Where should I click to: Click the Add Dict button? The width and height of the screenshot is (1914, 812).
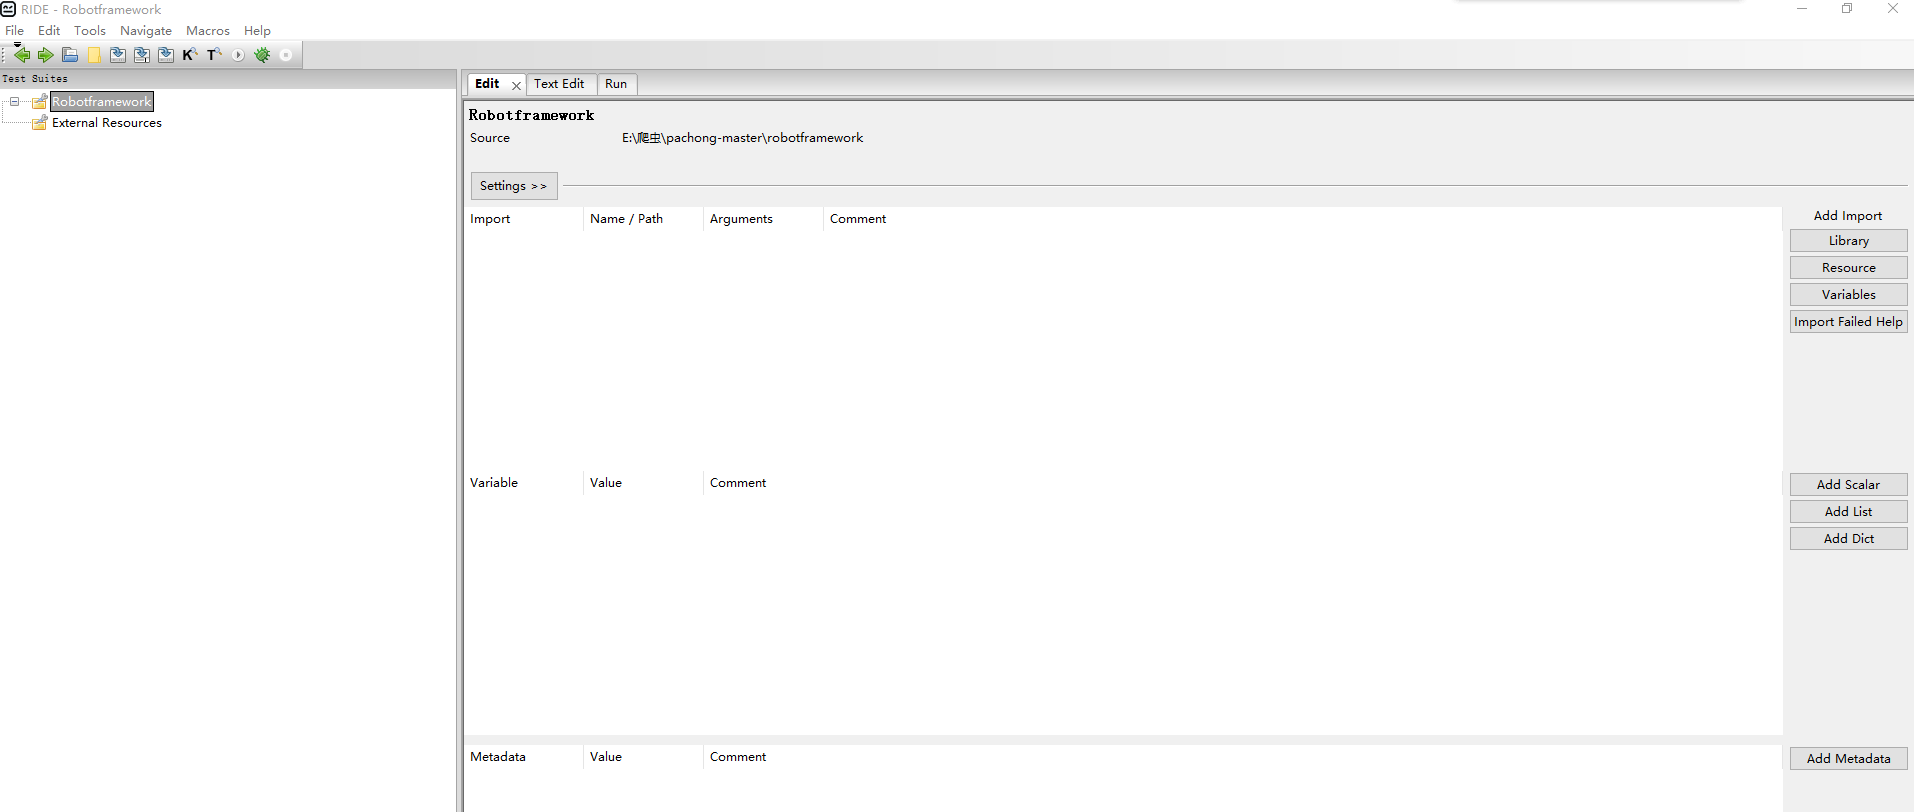(1848, 539)
